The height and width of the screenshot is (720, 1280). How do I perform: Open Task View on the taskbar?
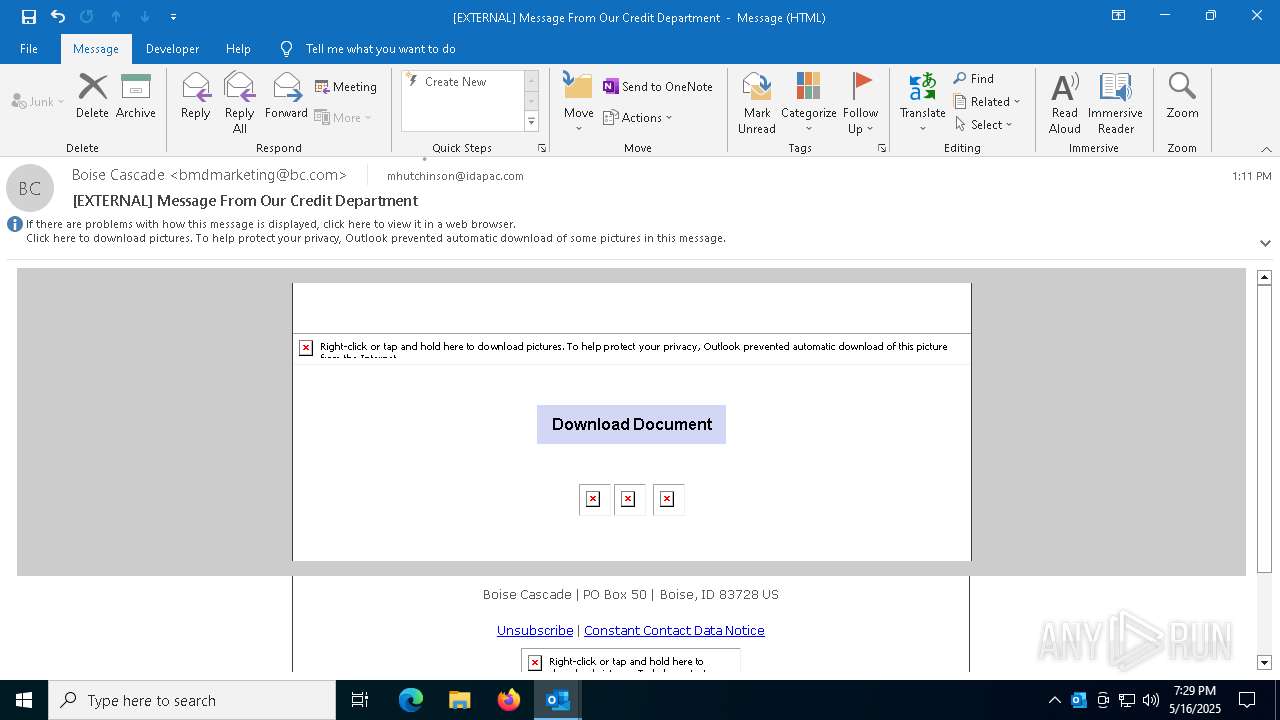click(x=360, y=700)
